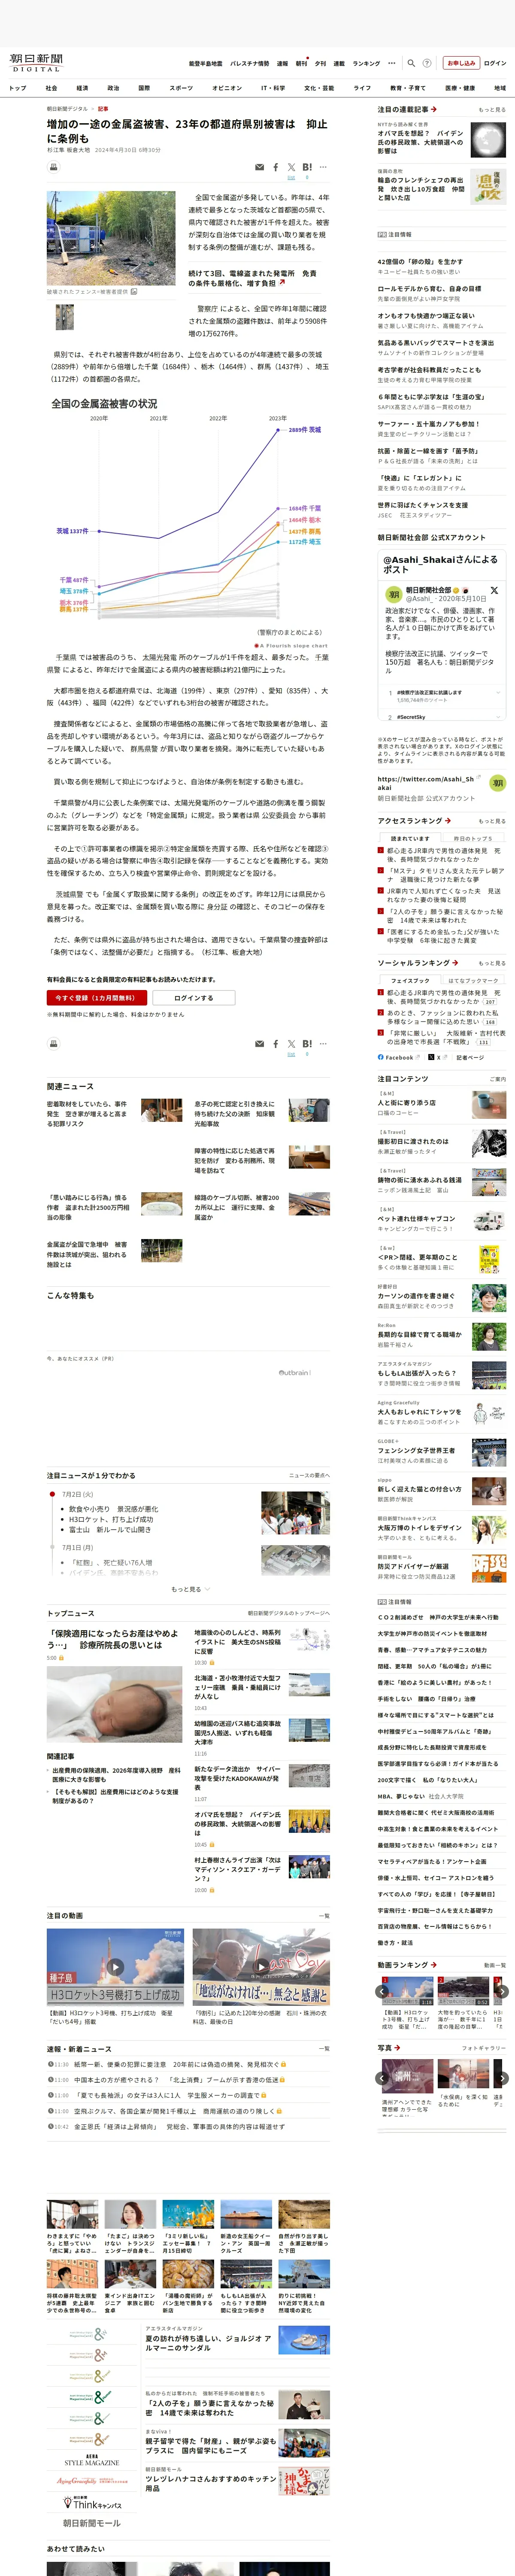
Task: Switch to 読まれています ranking tab
Action: [x=410, y=839]
